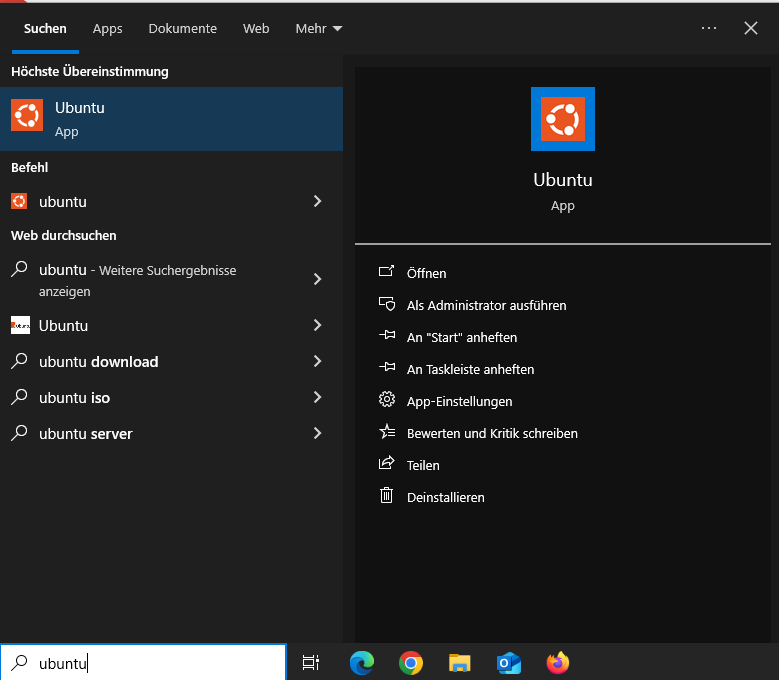The height and width of the screenshot is (680, 779).
Task: Launch Google Chrome from the taskbar
Action: click(410, 662)
